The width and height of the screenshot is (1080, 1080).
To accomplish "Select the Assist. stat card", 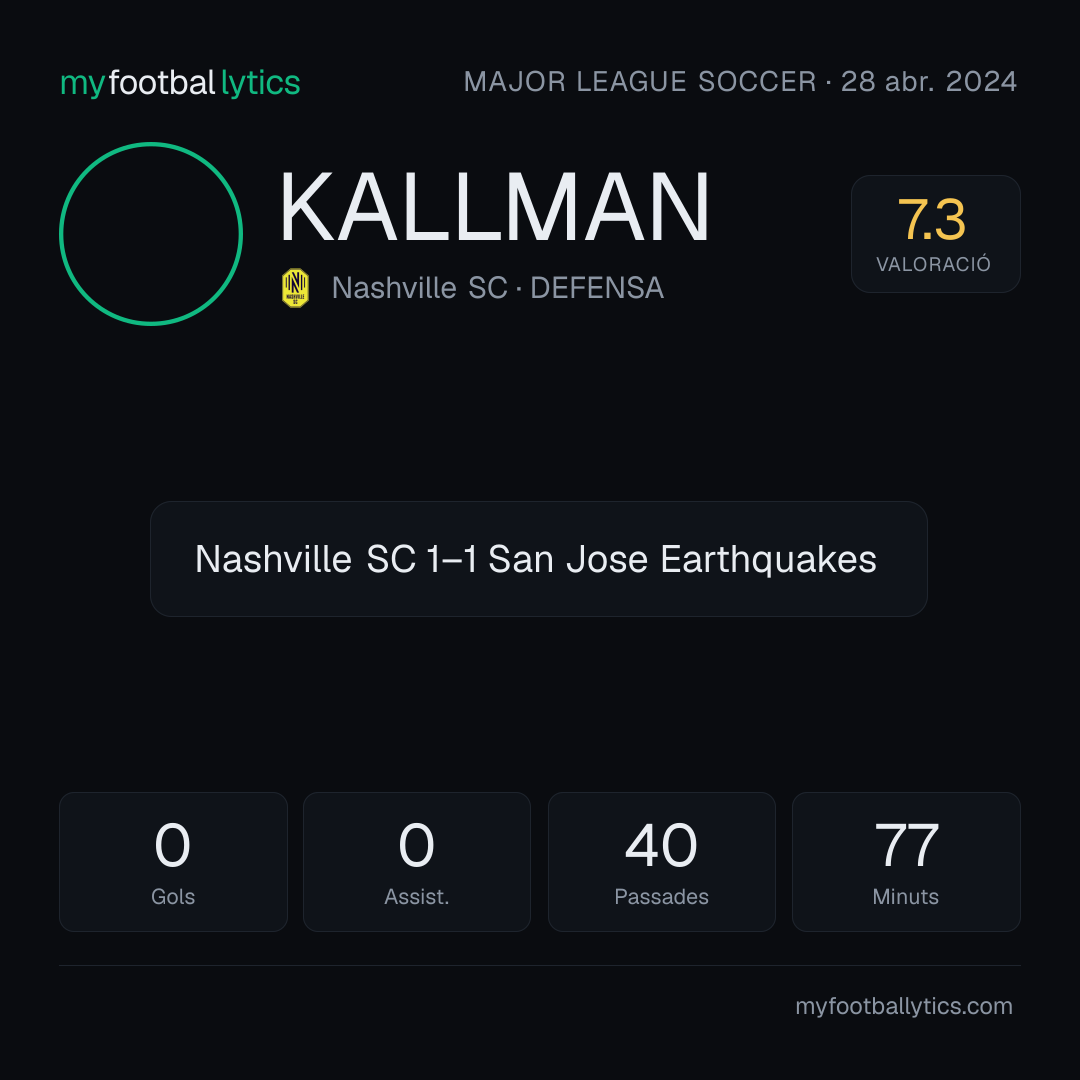I will click(417, 862).
